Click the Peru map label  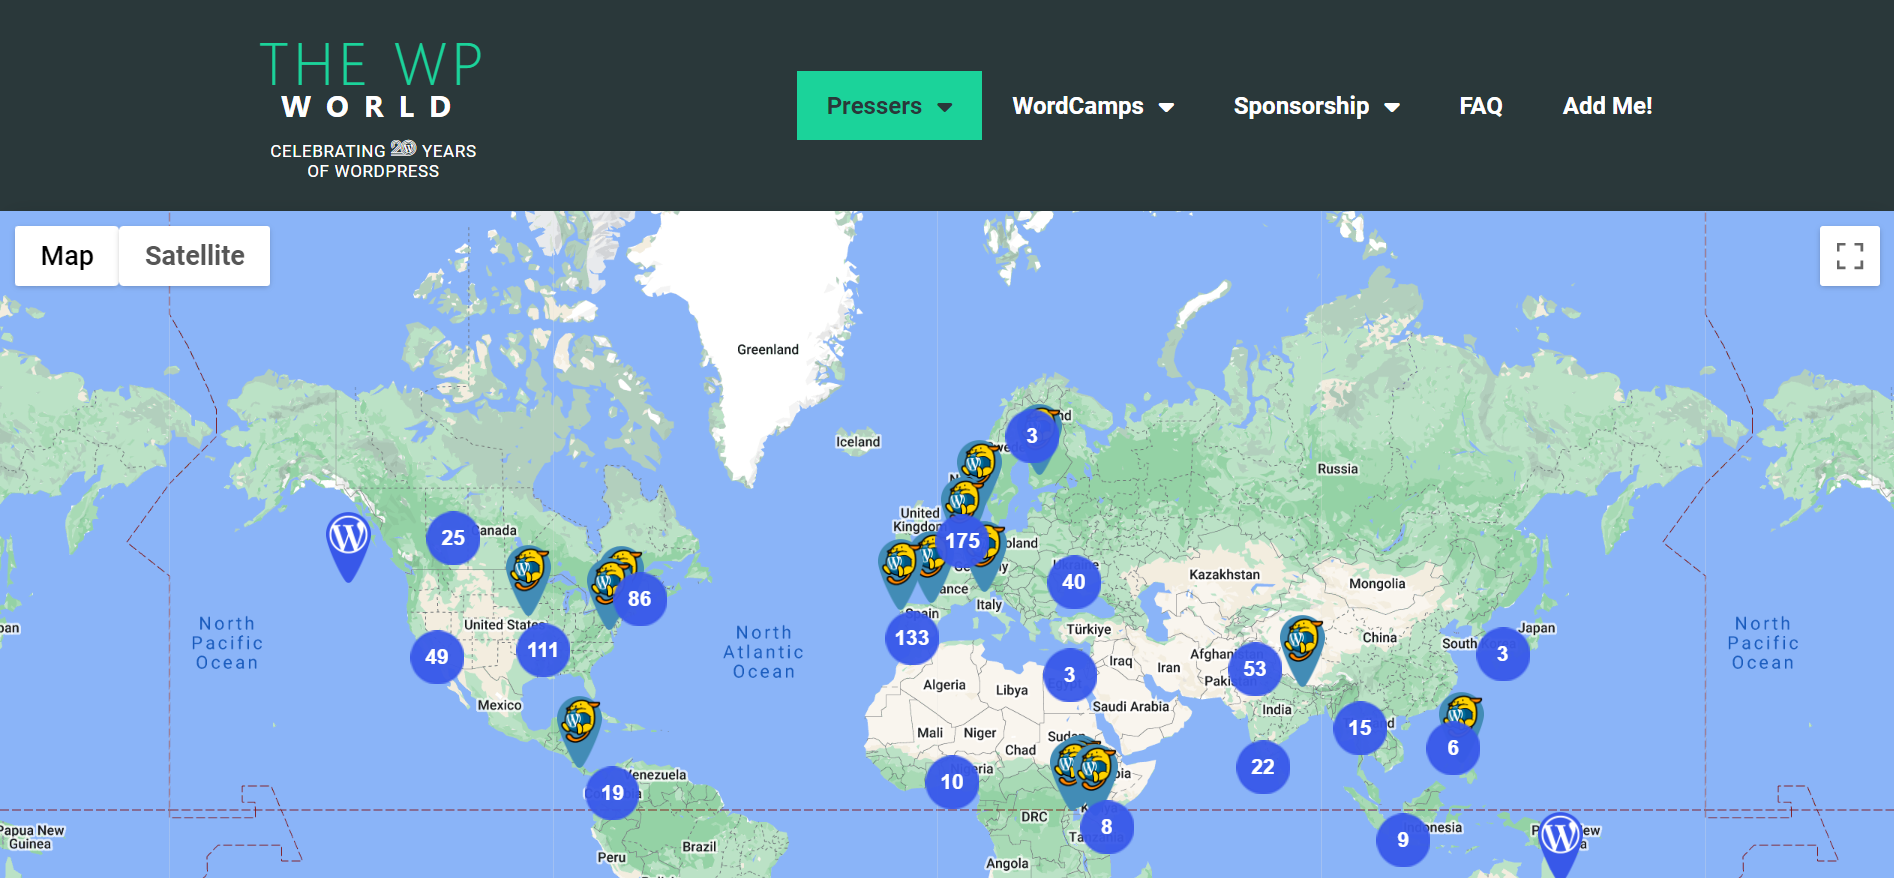pyautogui.click(x=611, y=858)
